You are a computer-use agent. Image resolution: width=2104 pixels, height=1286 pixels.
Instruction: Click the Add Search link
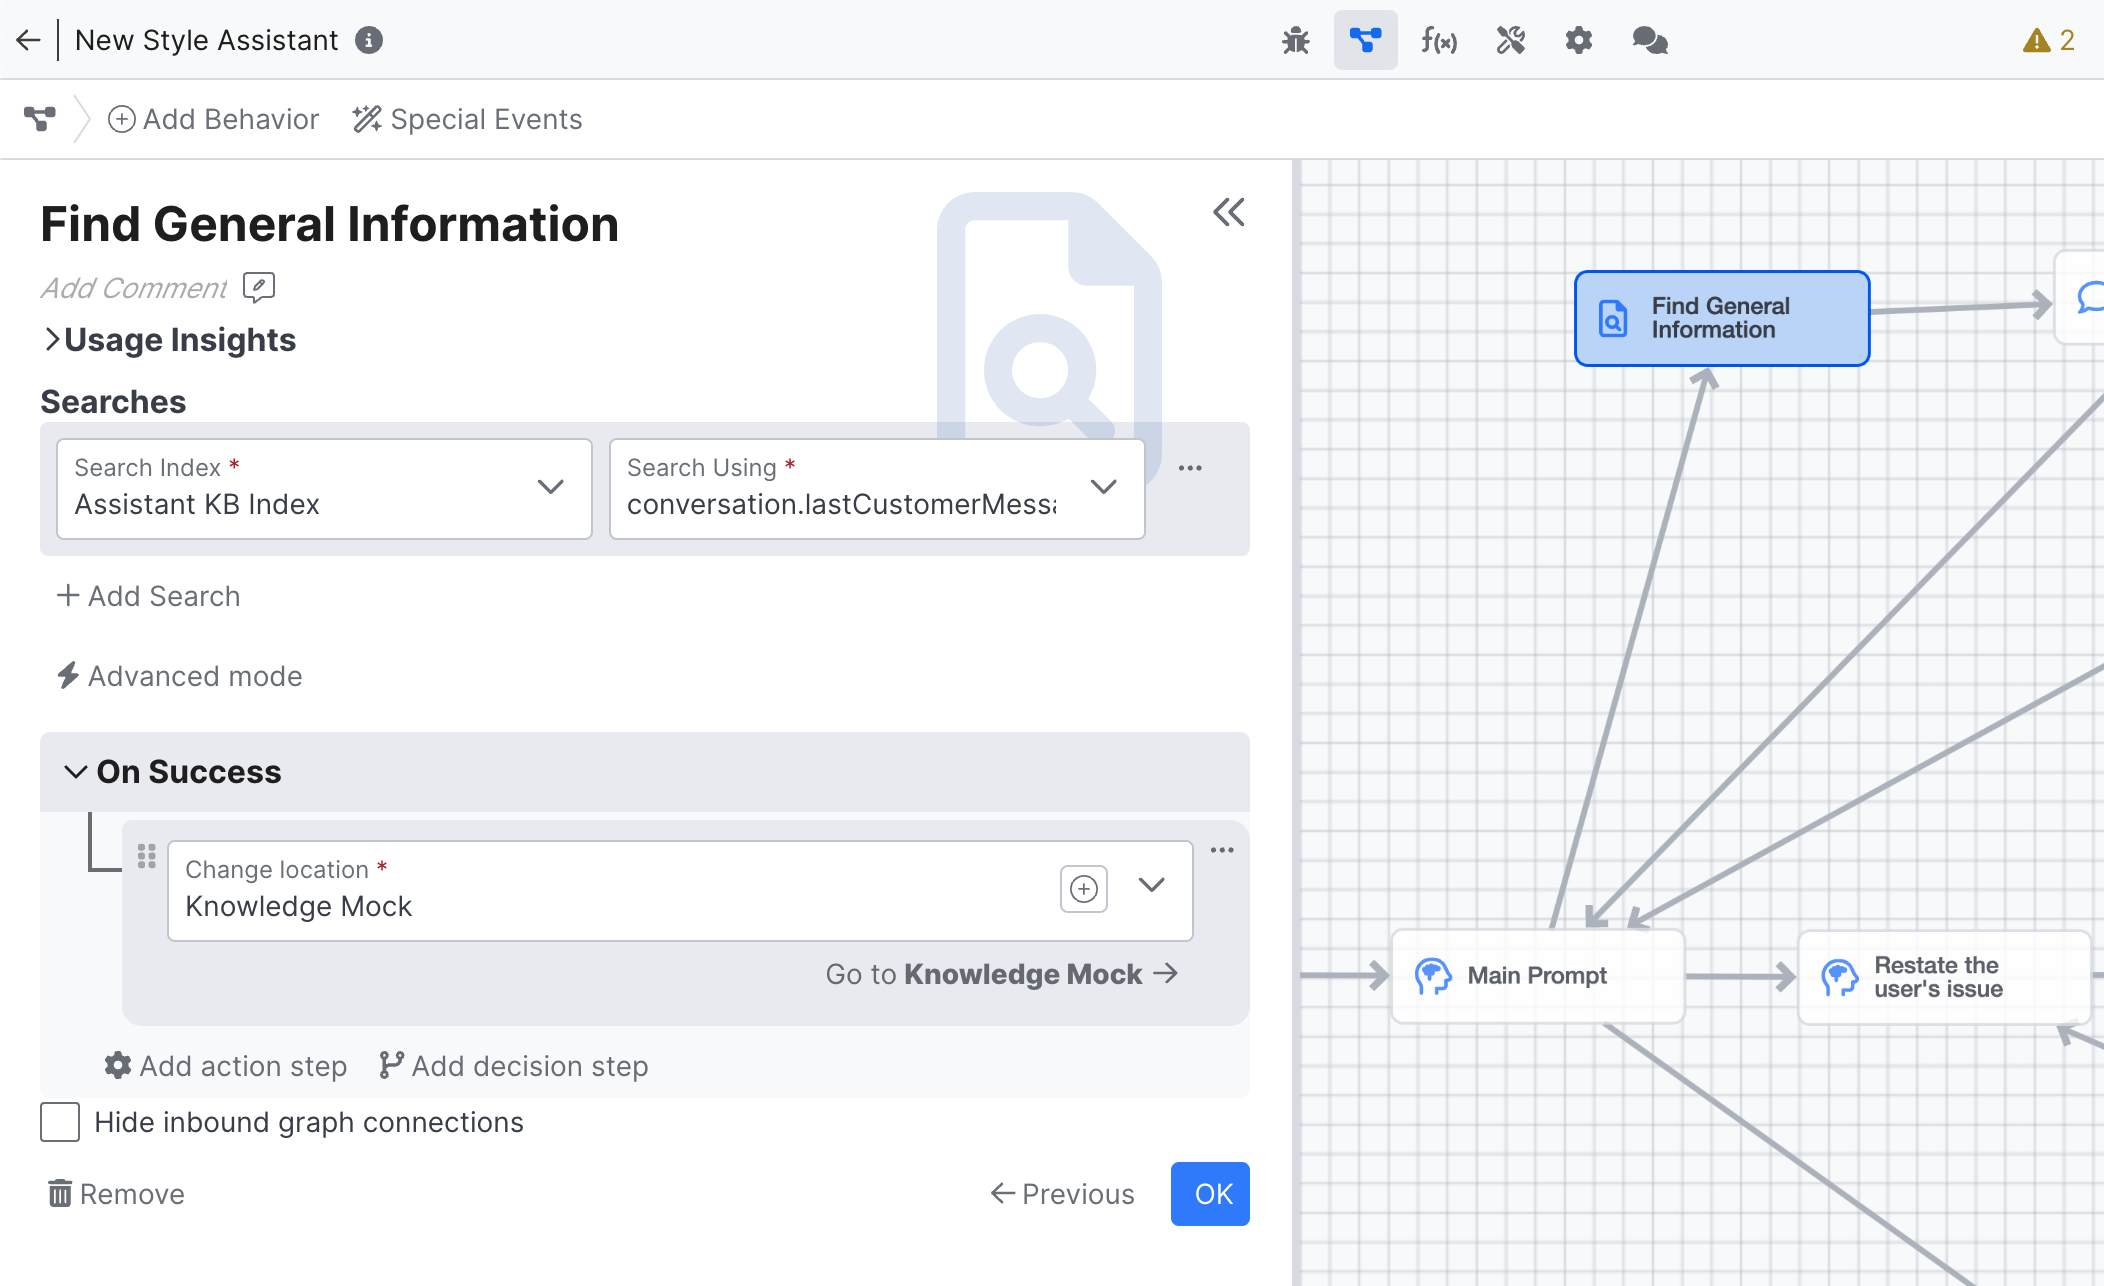(x=147, y=596)
